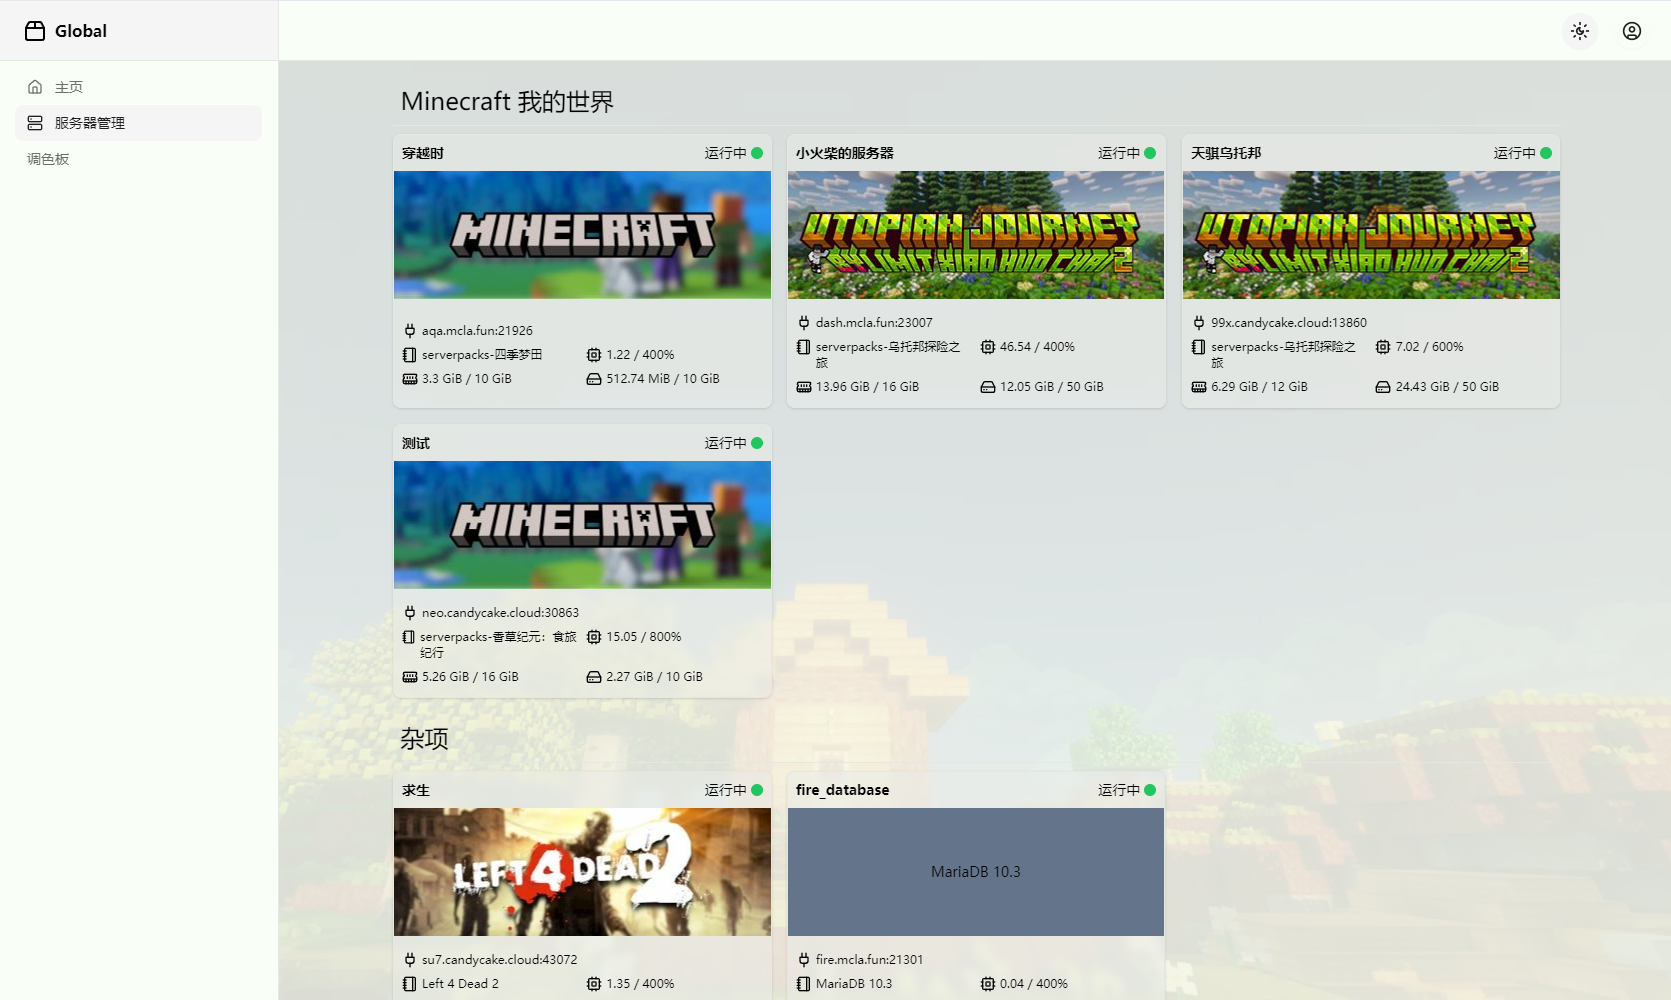Click the egg icon beside Left 4 Dead 2

click(x=409, y=984)
